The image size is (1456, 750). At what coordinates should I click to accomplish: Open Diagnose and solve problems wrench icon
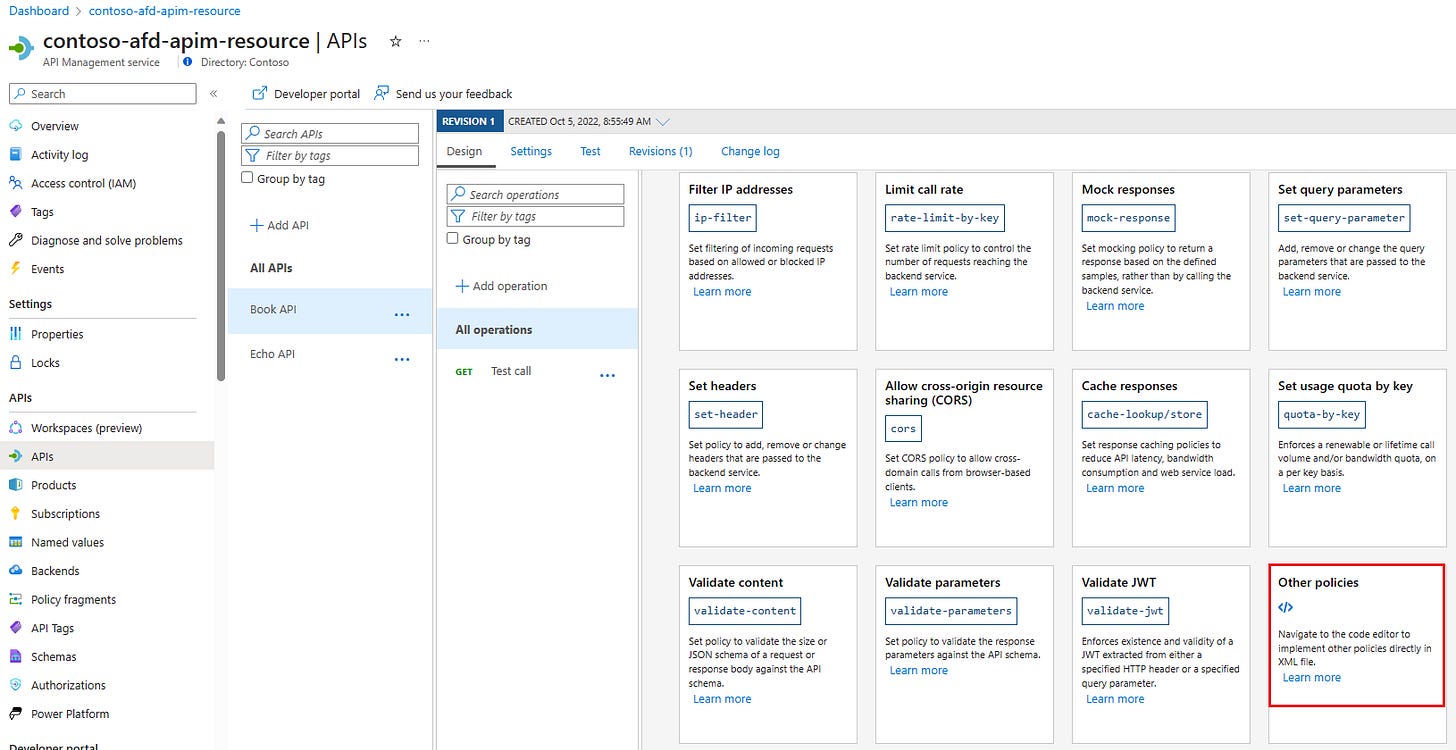[x=15, y=240]
